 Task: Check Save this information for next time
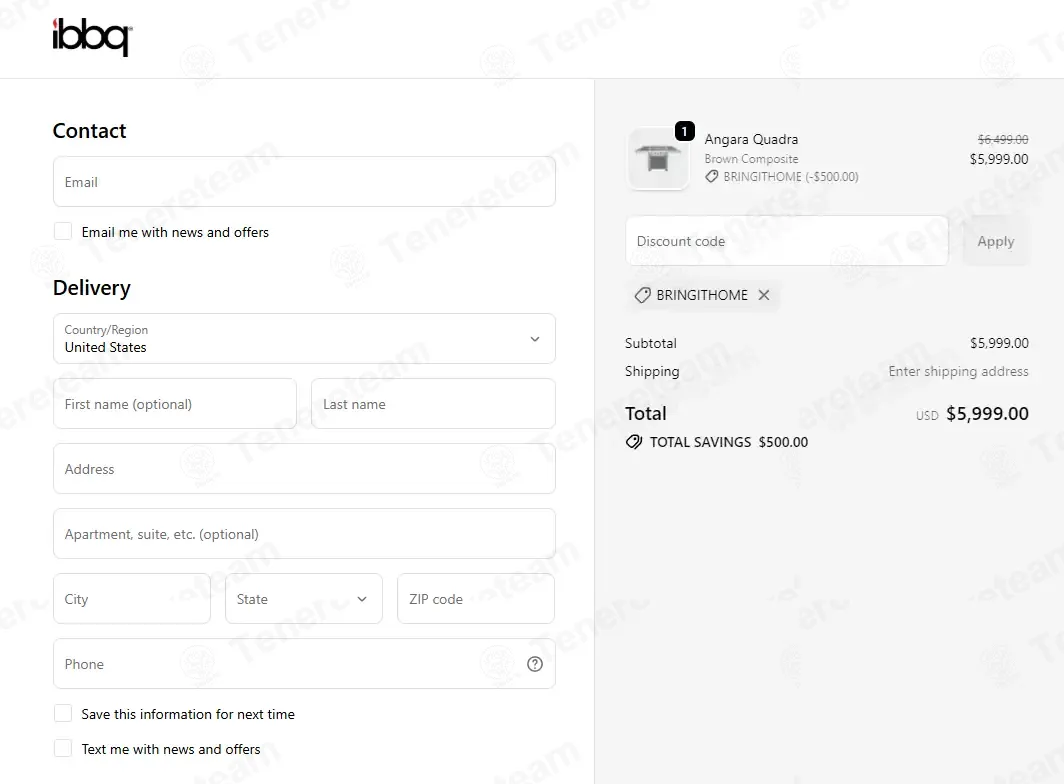(x=63, y=713)
